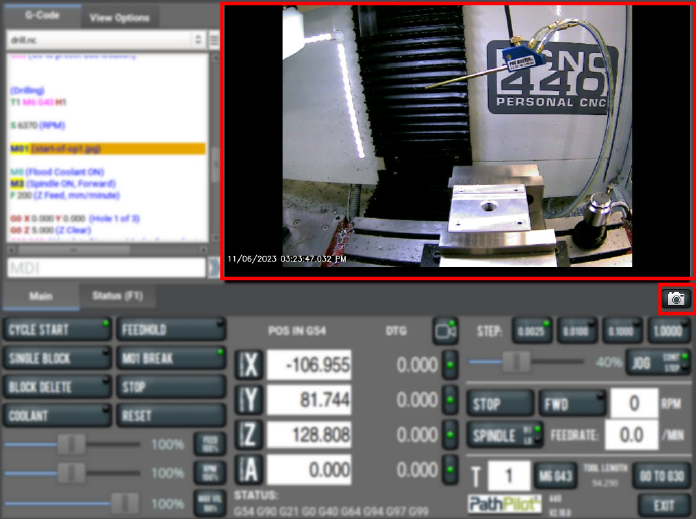Click the camera snapshot icon
The image size is (696, 519).
(x=676, y=298)
